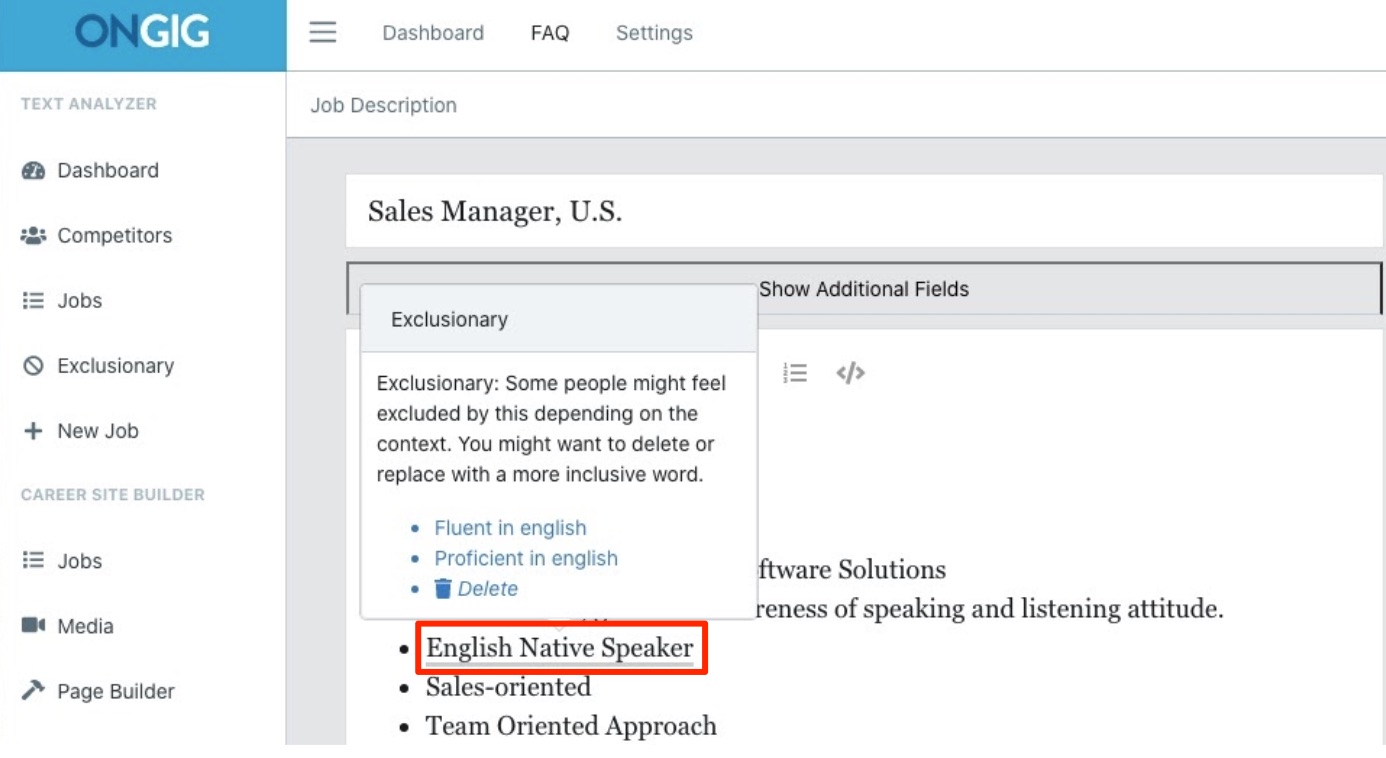Click the hamburger menu icon
Viewport: 1386px width, 758px height.
(x=322, y=33)
